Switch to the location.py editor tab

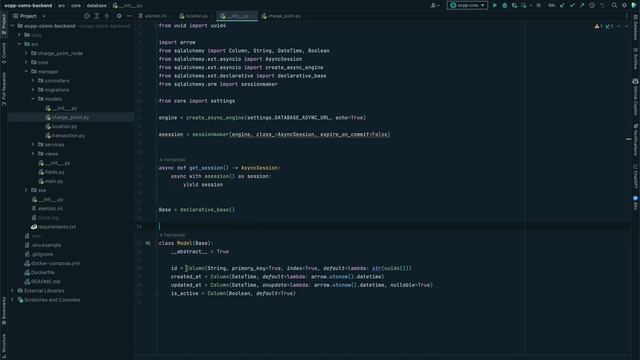(196, 16)
